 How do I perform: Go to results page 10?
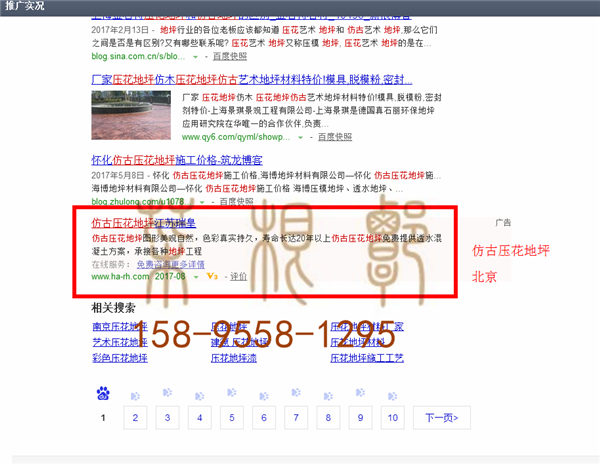[x=393, y=417]
